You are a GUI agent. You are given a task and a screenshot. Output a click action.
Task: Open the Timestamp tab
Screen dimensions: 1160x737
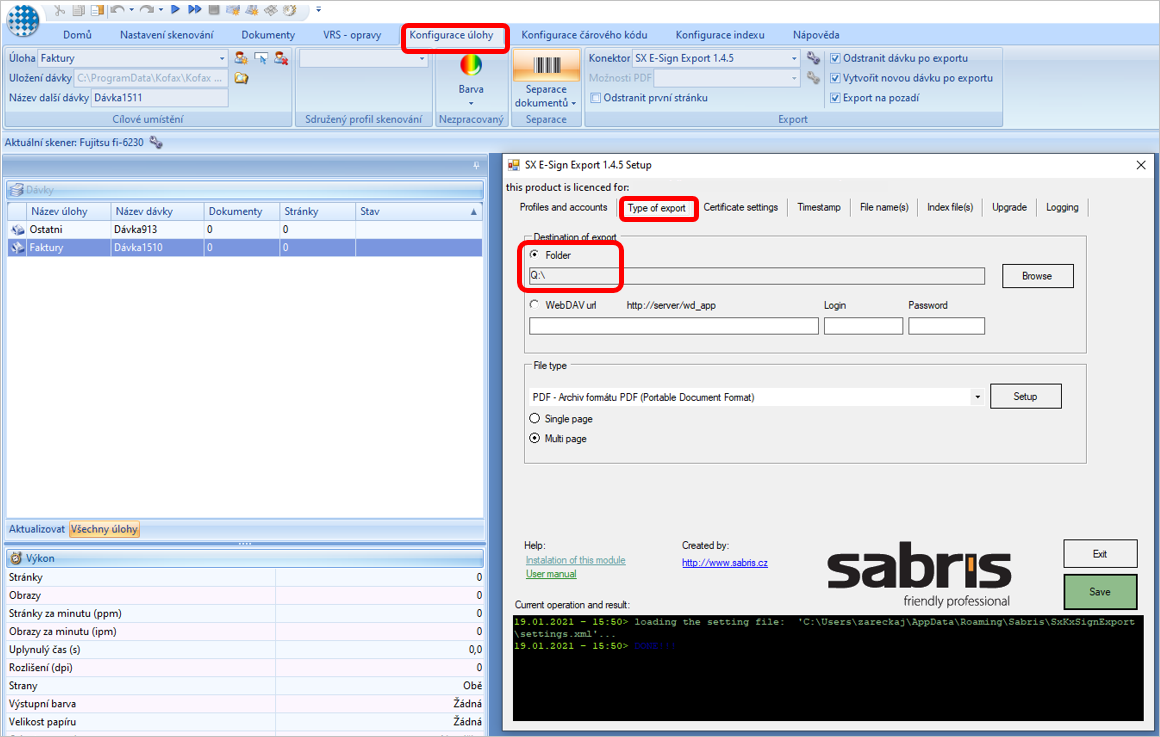(x=819, y=207)
